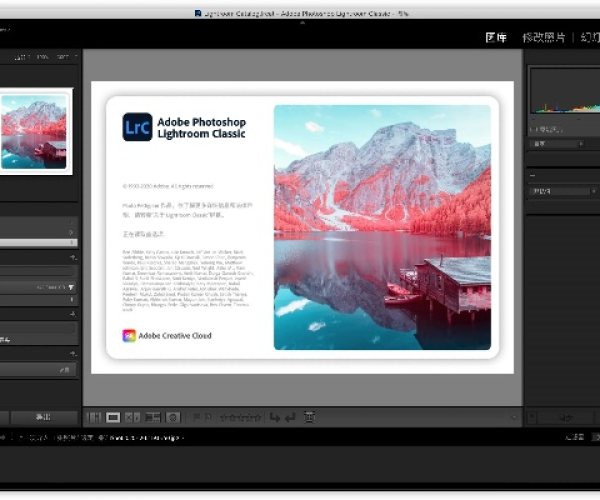Click the loupe overlay icon next to rotate
This screenshot has height=500, width=600.
[x=309, y=417]
